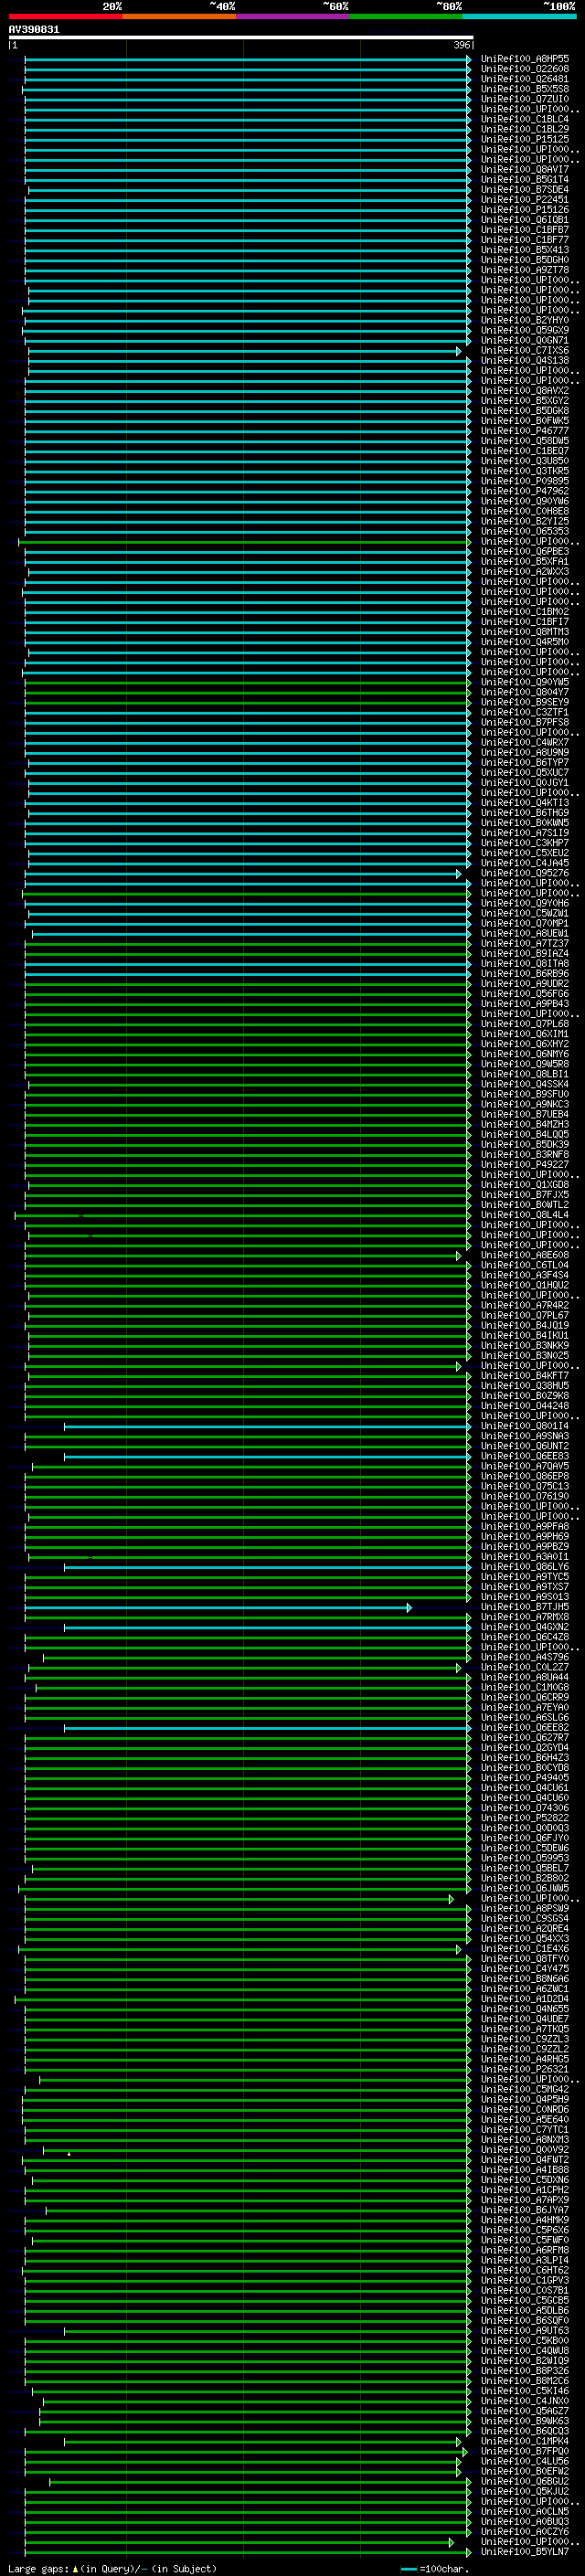This screenshot has height=2576, width=585.
Task: Select the UniRef100_P15125 label
Action: 525,139
